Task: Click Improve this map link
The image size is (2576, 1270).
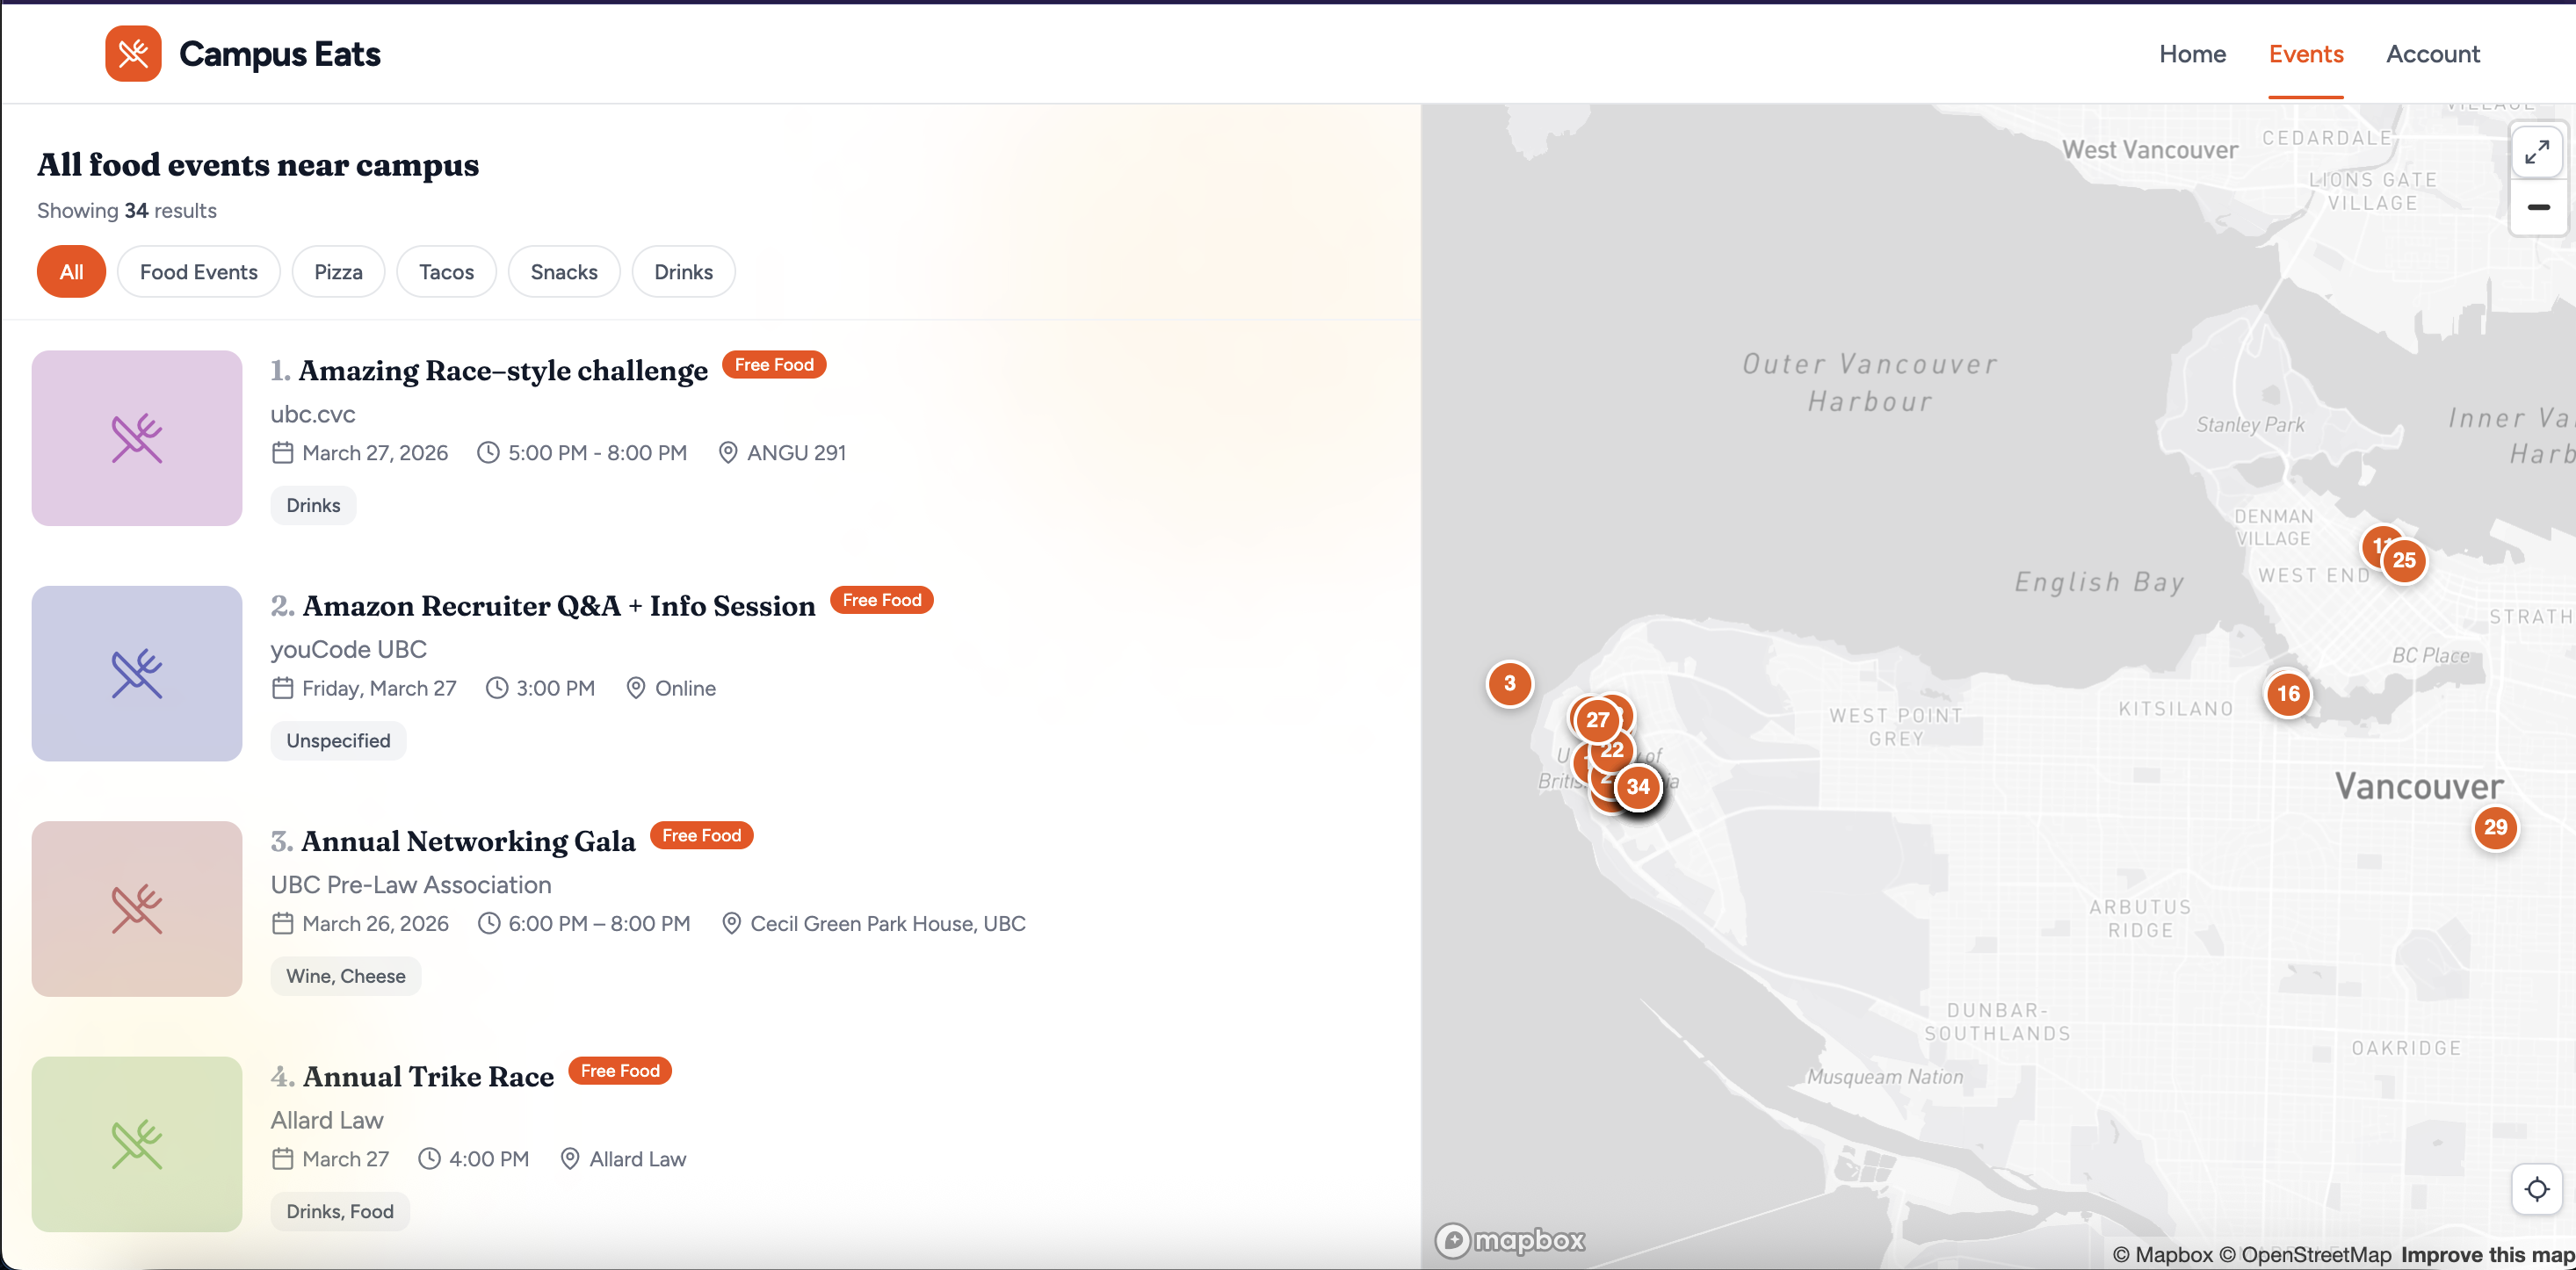Action: (x=2486, y=1254)
